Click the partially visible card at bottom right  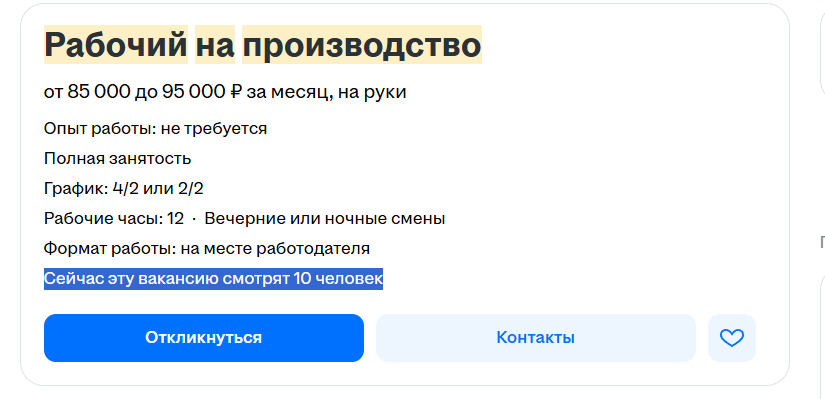coord(822,337)
